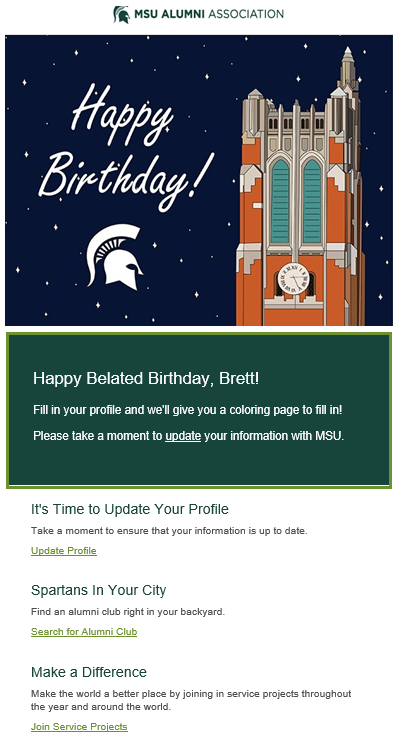This screenshot has height=756, width=398.
Task: Open the Update Profile link
Action: (64, 551)
